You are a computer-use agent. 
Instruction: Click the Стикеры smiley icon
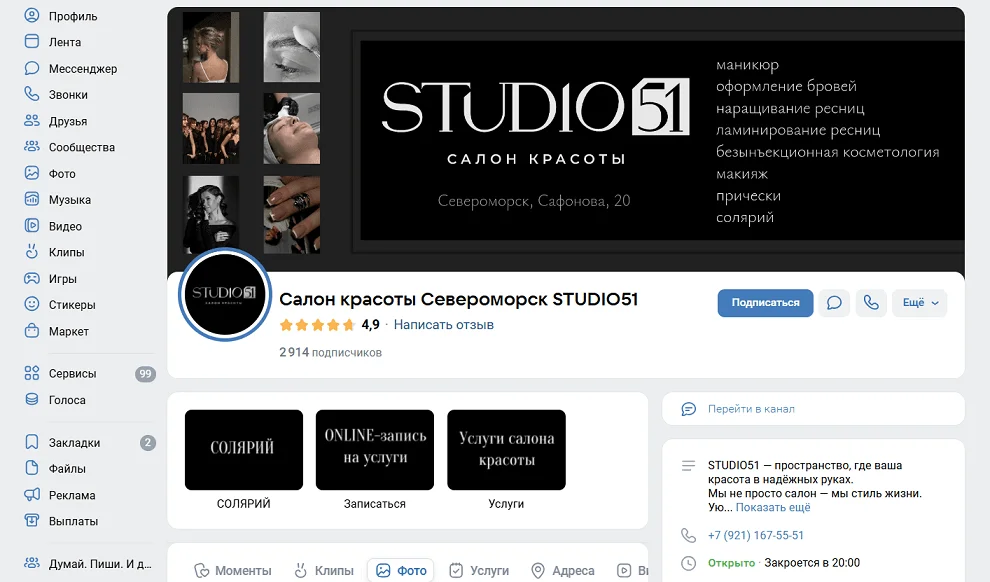tap(32, 304)
